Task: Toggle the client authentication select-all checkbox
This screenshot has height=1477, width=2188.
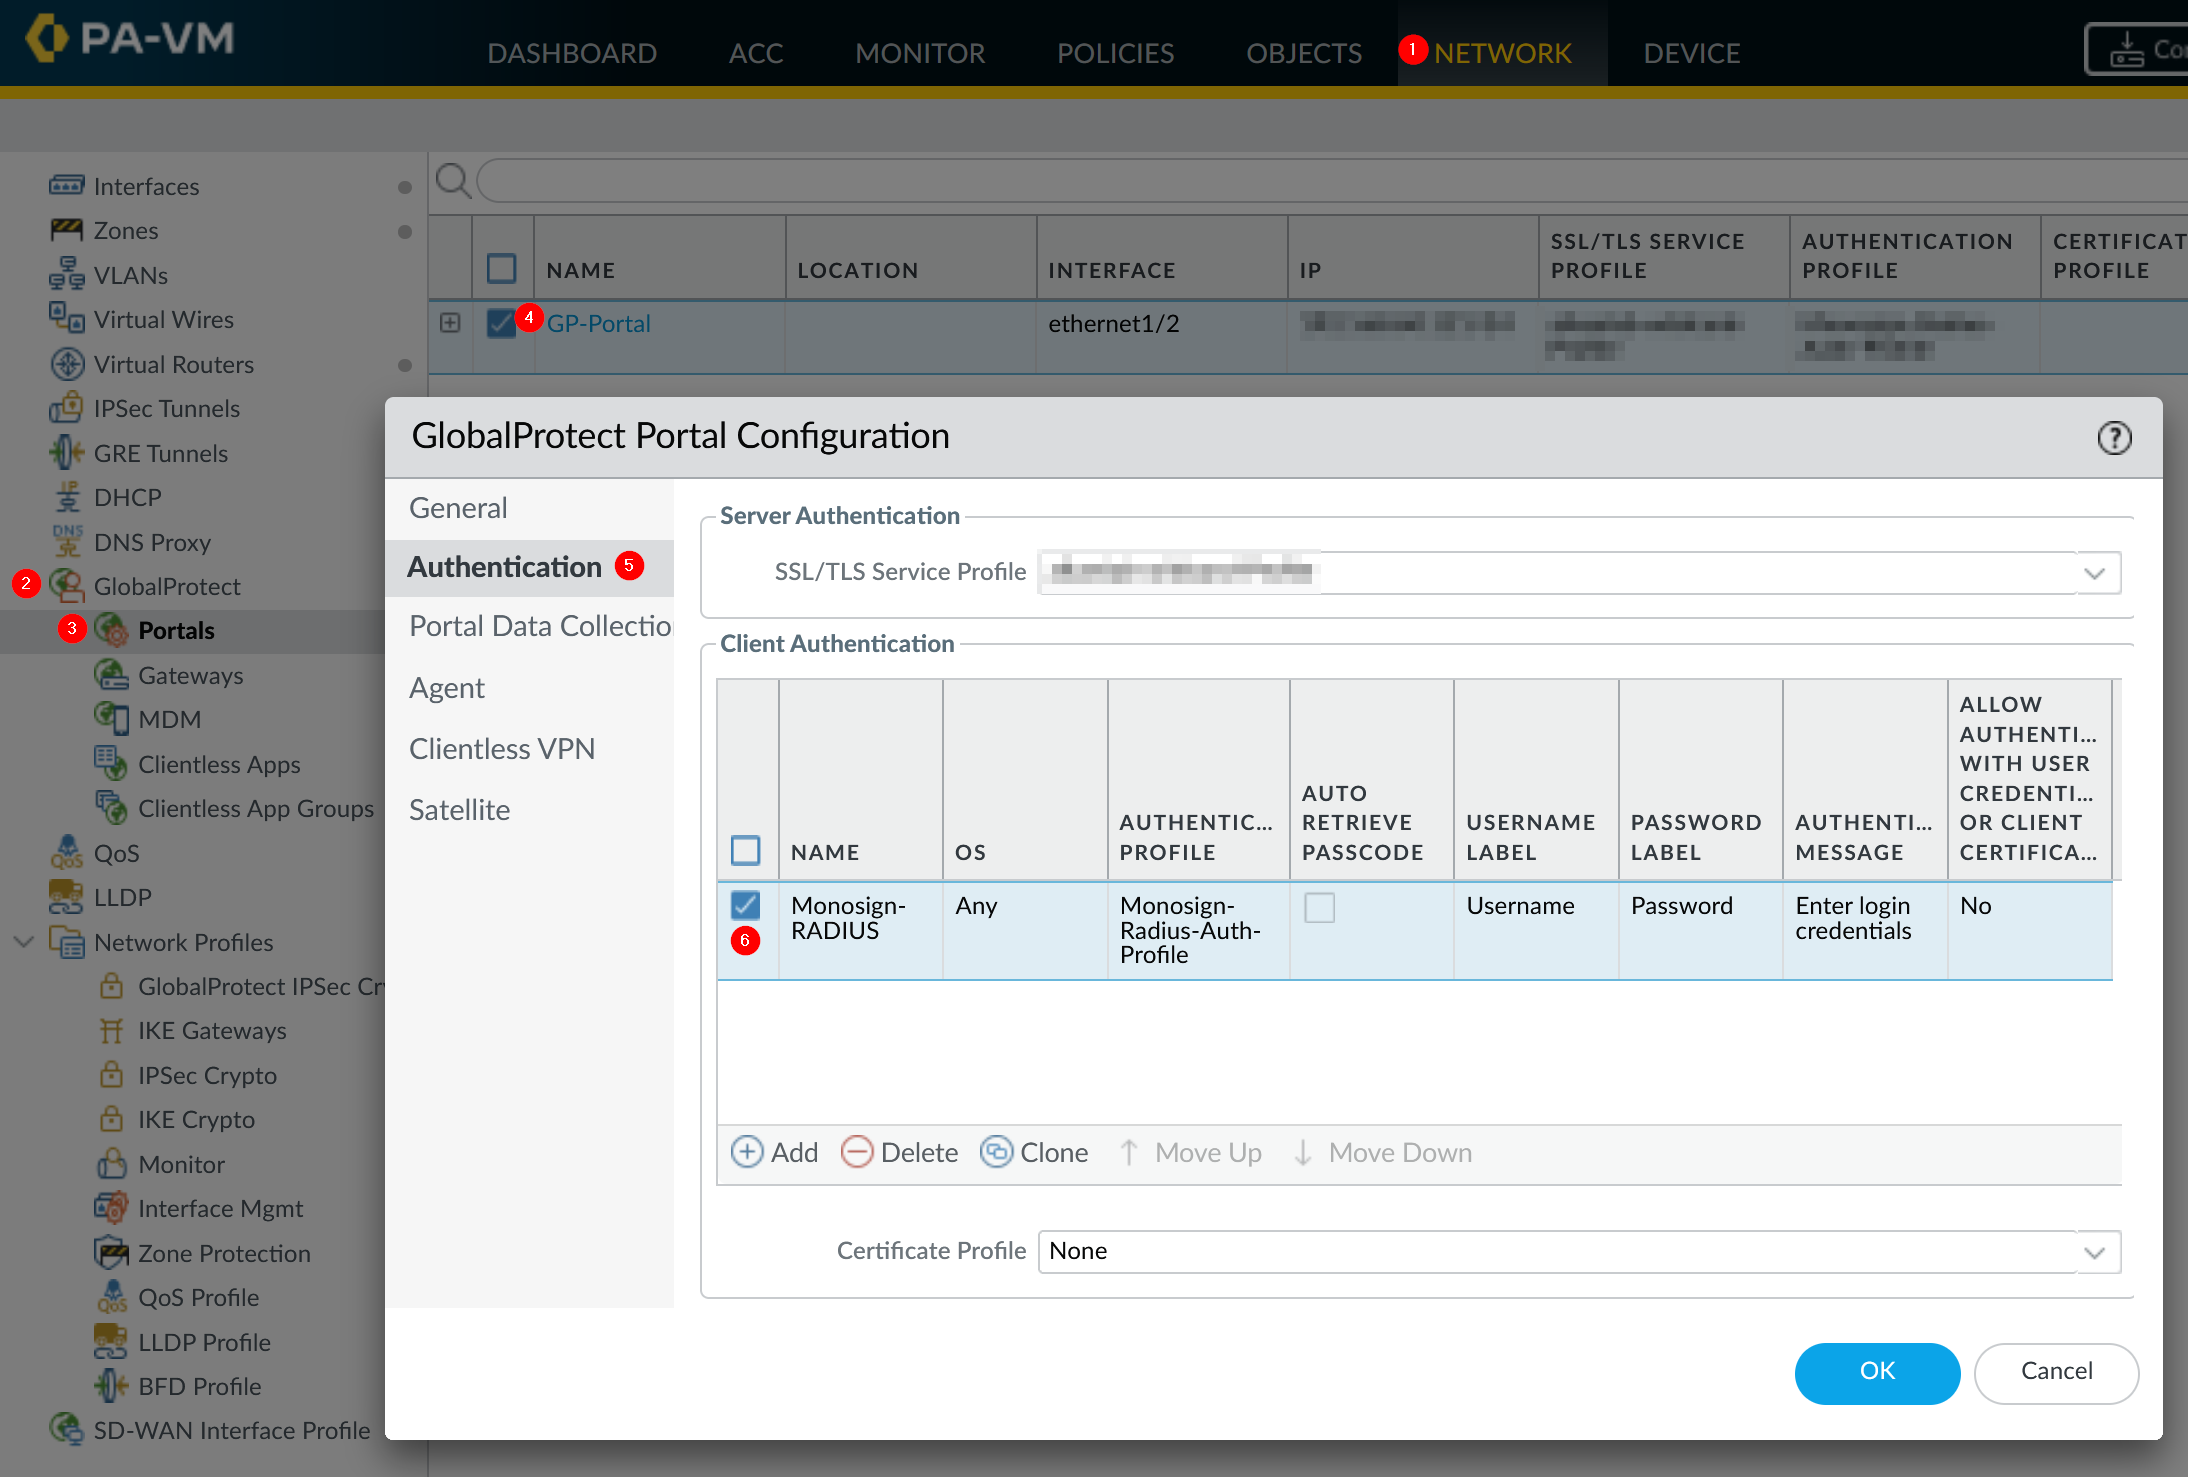Action: pos(745,850)
